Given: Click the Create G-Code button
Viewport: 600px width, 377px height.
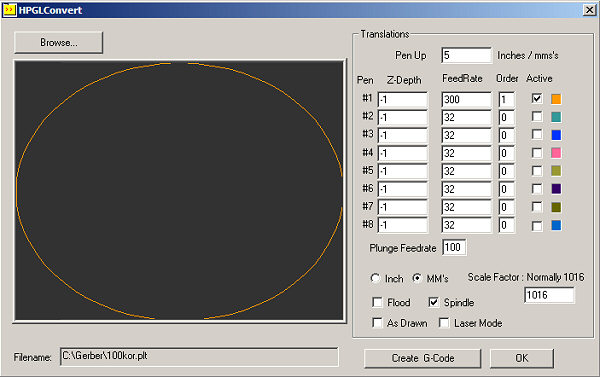Looking at the screenshot, I should [x=422, y=358].
